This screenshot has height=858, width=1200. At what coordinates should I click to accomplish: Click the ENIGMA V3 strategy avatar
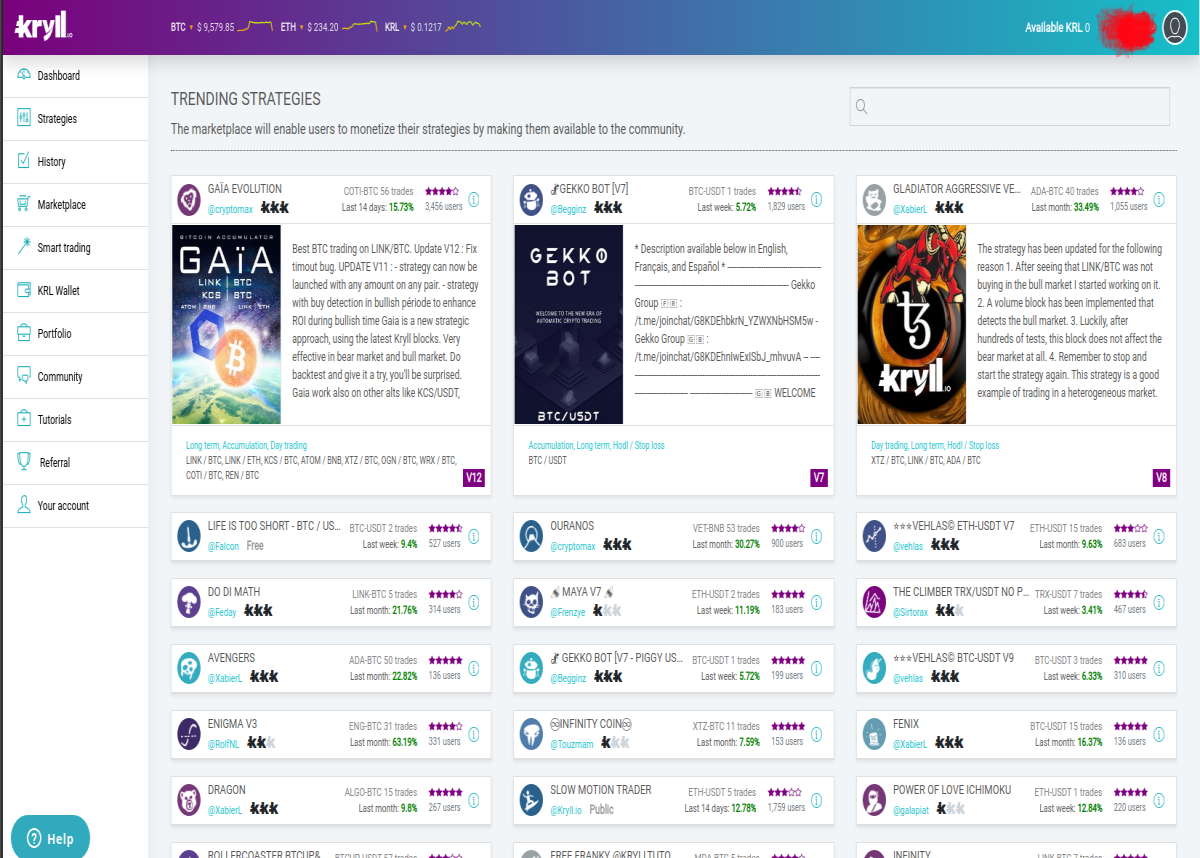pos(188,734)
